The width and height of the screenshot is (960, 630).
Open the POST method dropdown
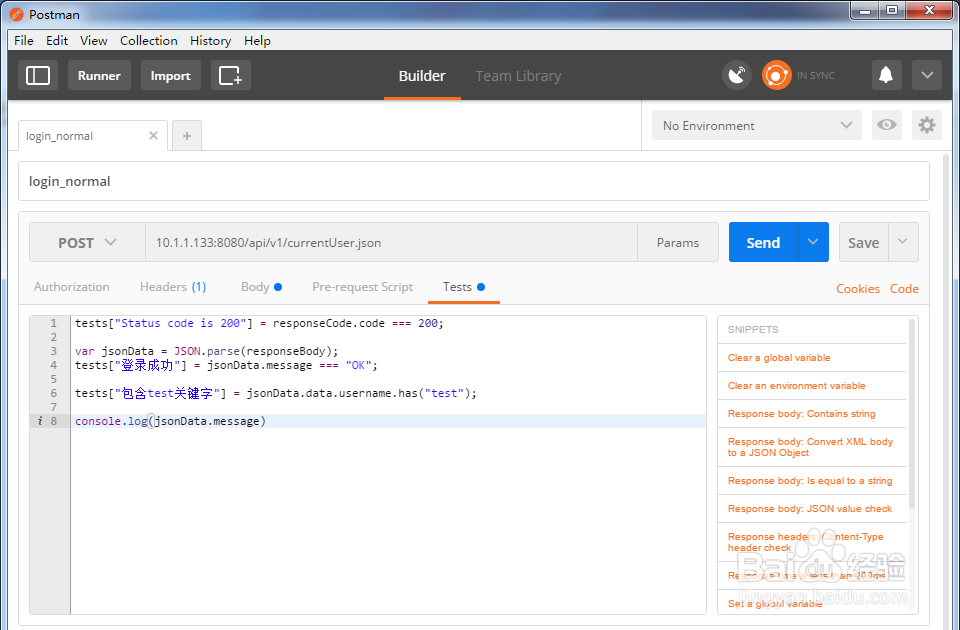tap(87, 242)
